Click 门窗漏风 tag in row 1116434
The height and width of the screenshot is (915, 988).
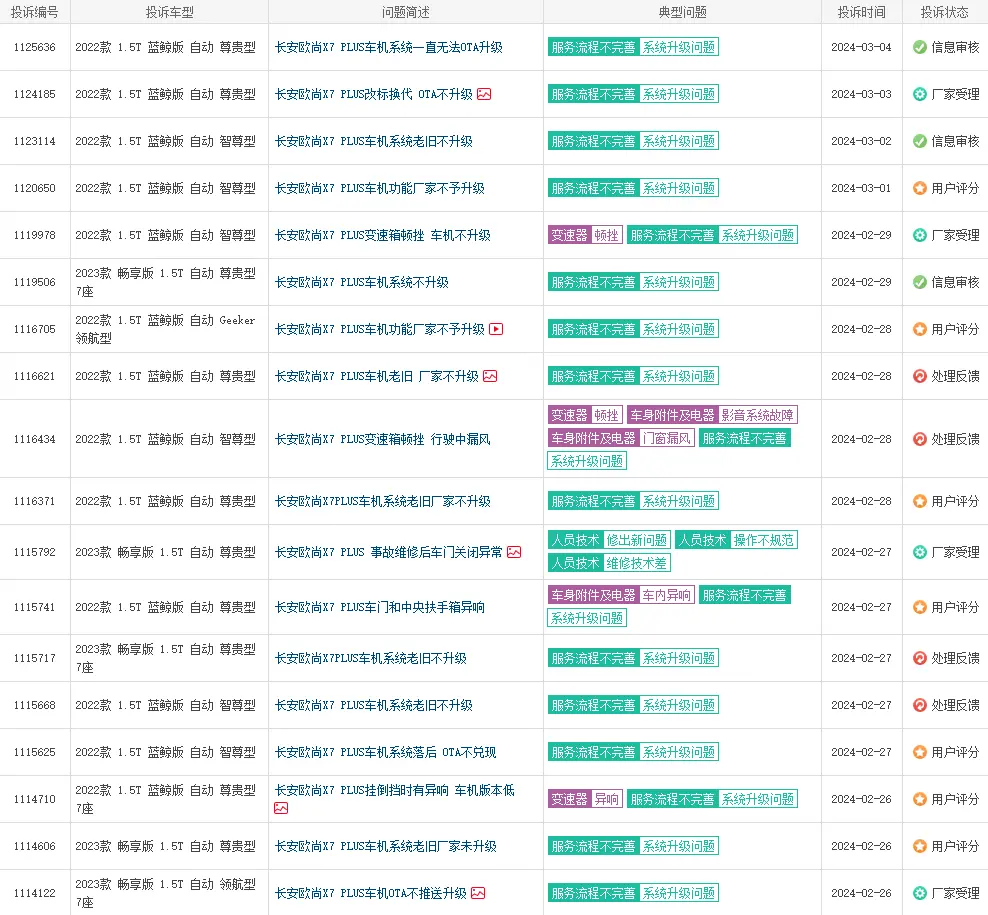pos(667,439)
